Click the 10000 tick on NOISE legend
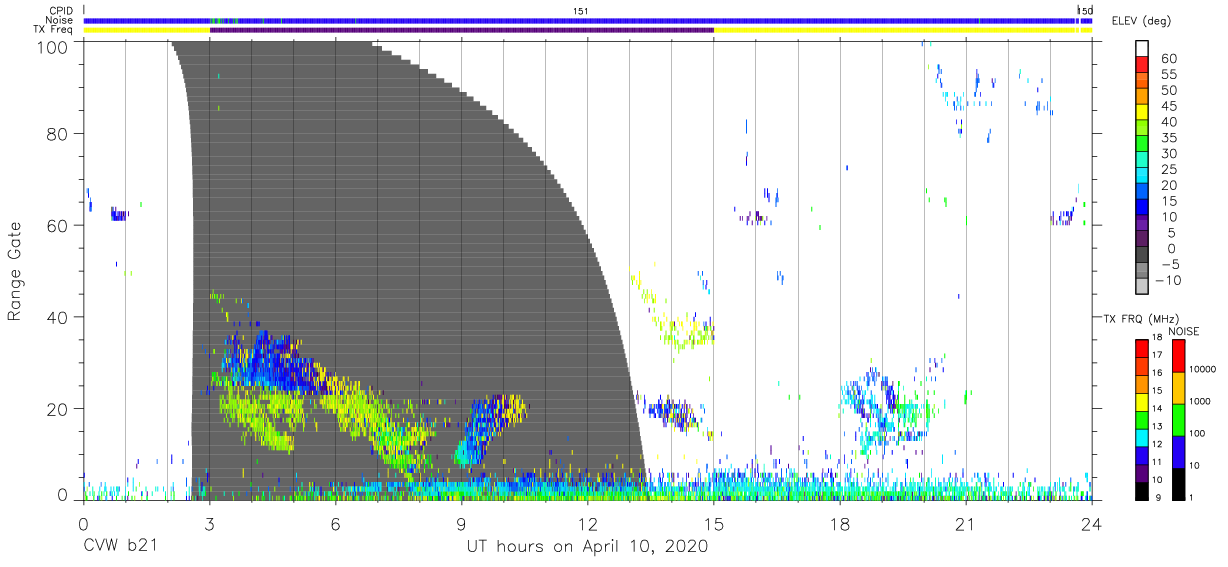1228x567 pixels. tap(1205, 370)
